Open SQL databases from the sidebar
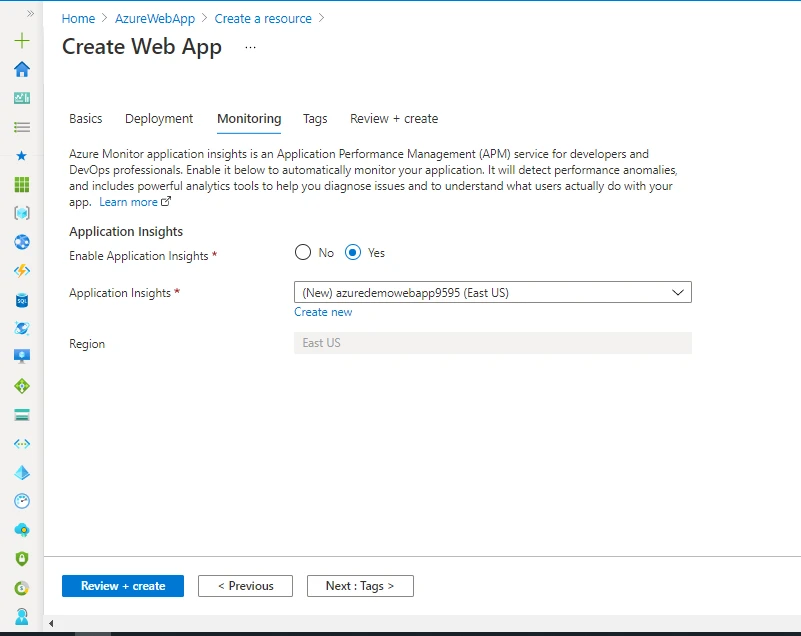The height and width of the screenshot is (636, 801). coord(21,299)
